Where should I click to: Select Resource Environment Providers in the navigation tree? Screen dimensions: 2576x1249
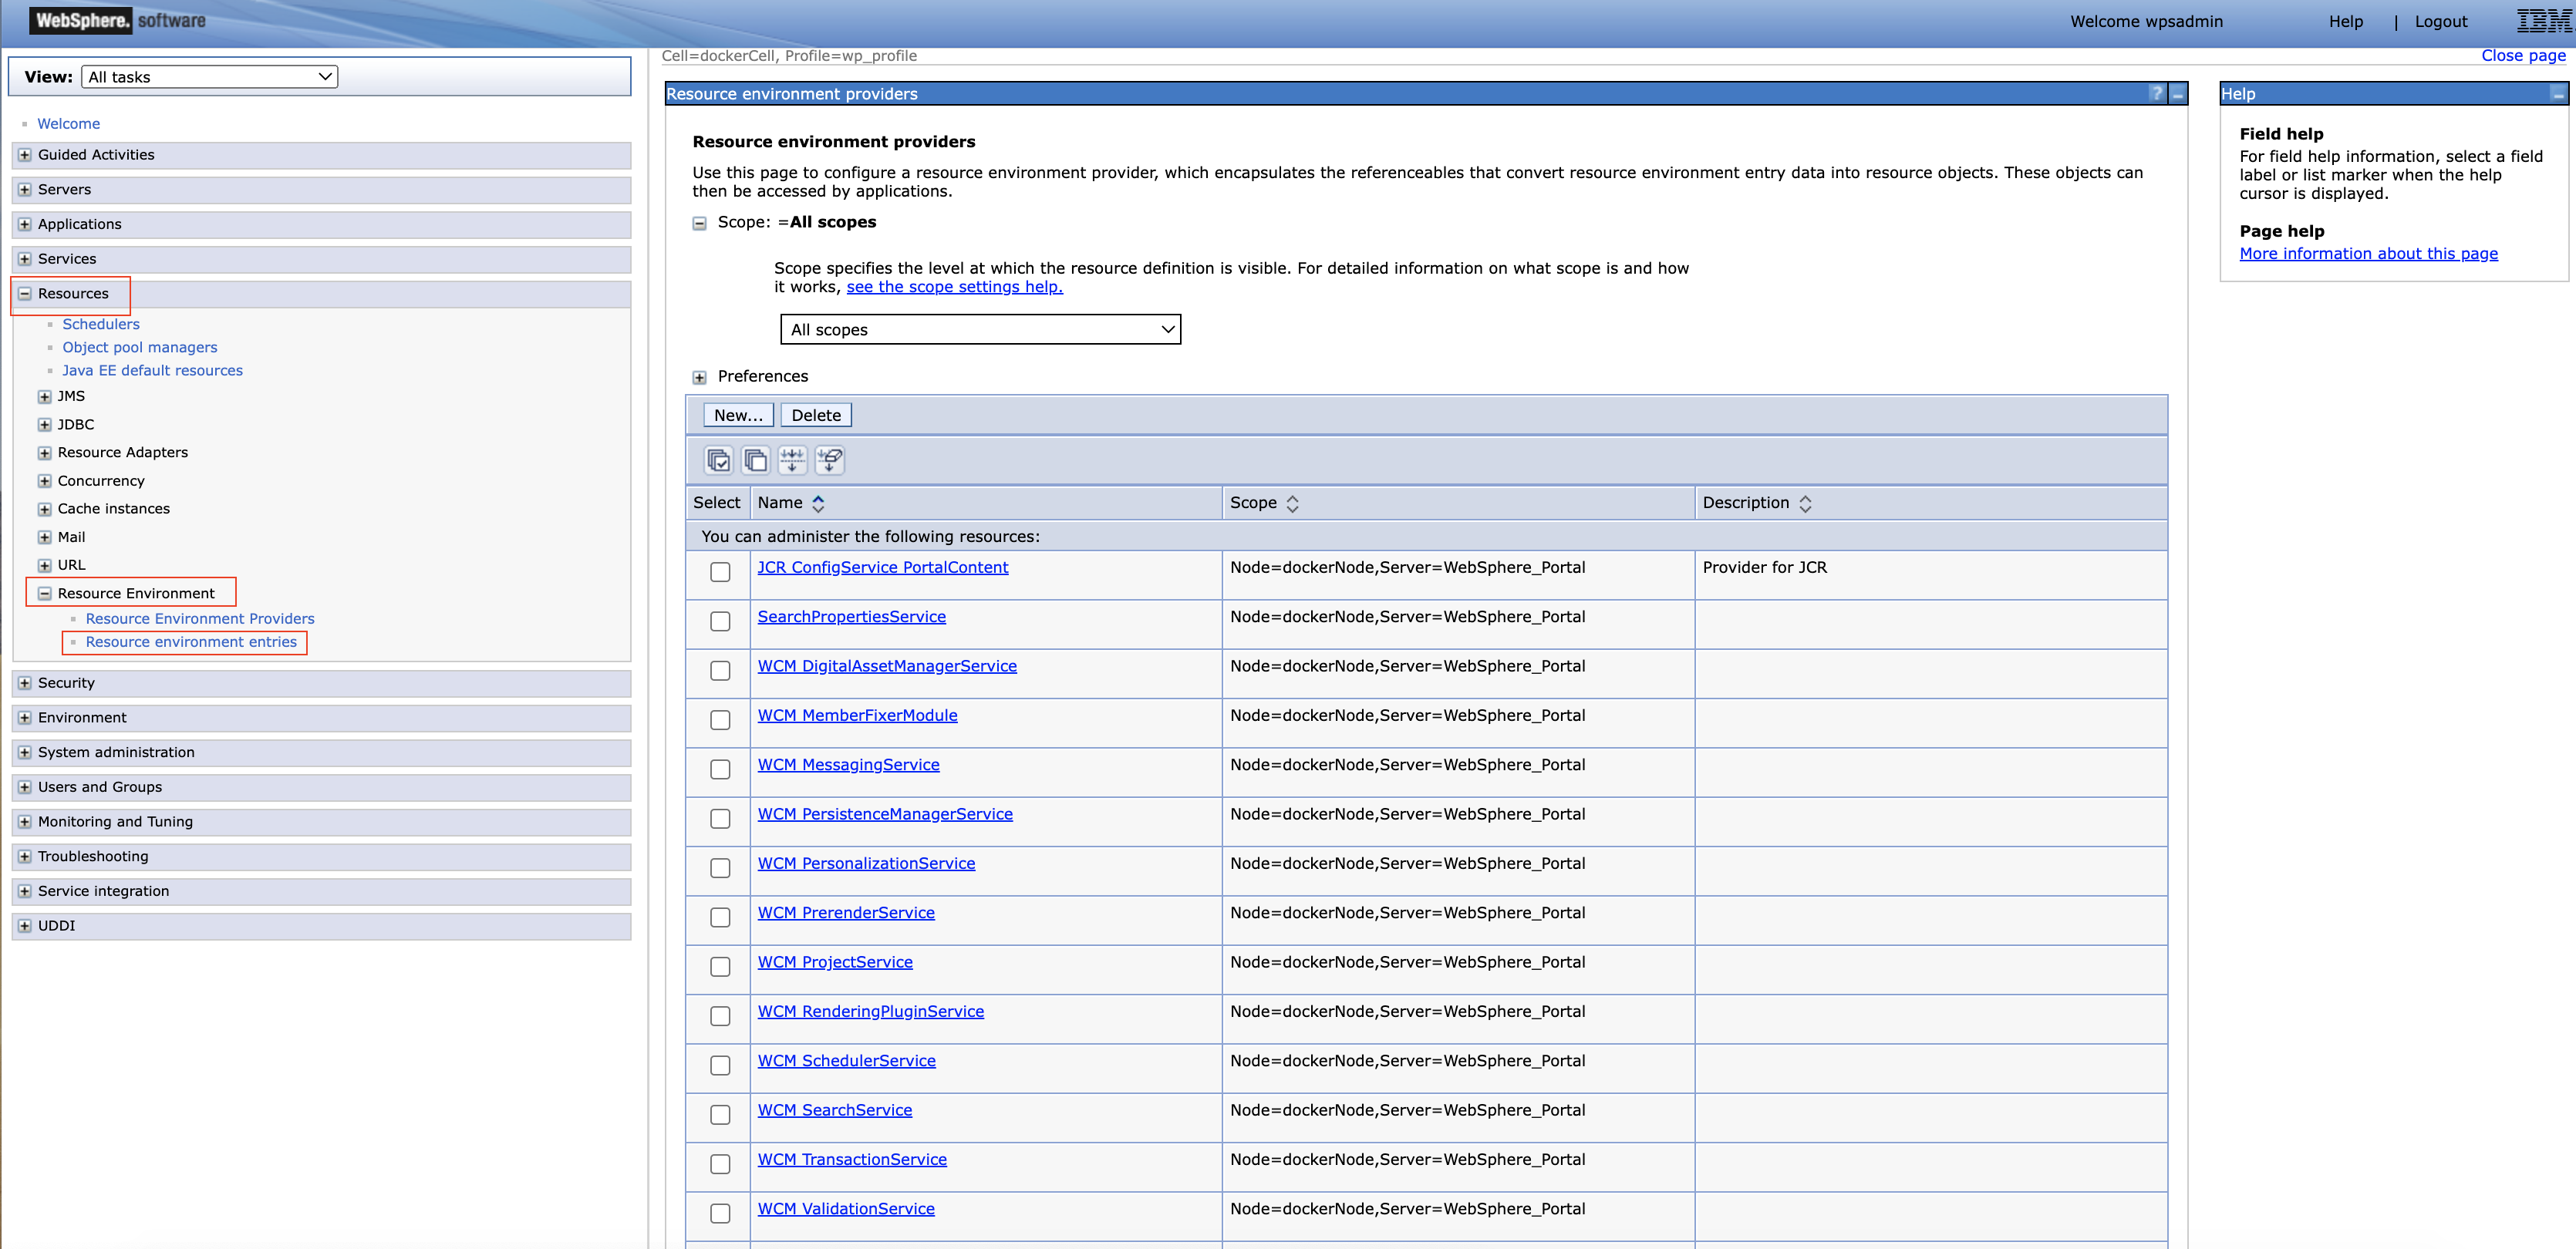pos(199,618)
